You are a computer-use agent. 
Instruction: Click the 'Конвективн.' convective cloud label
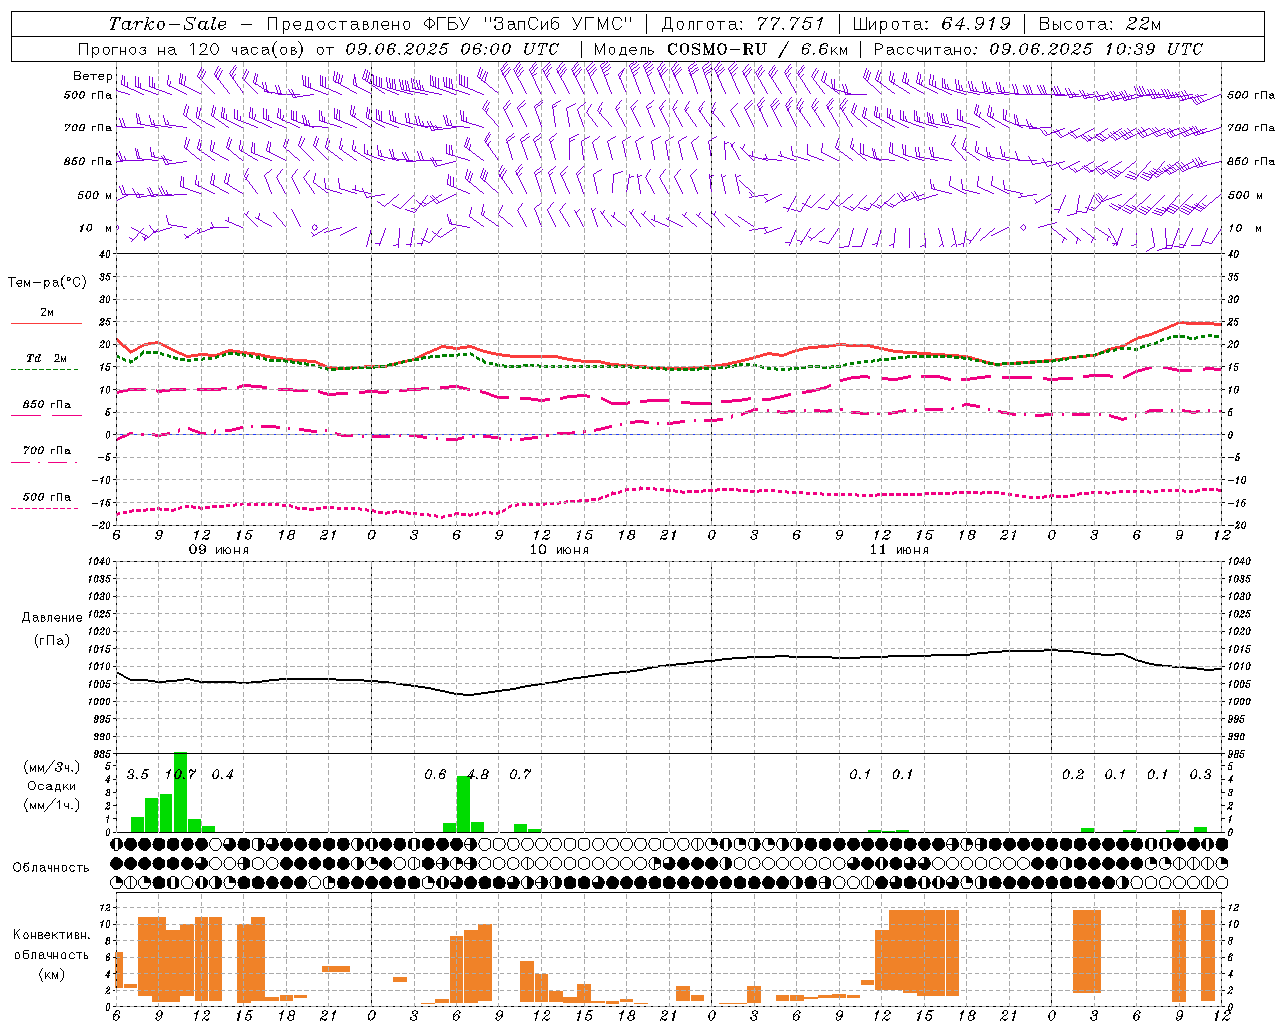click(52, 935)
